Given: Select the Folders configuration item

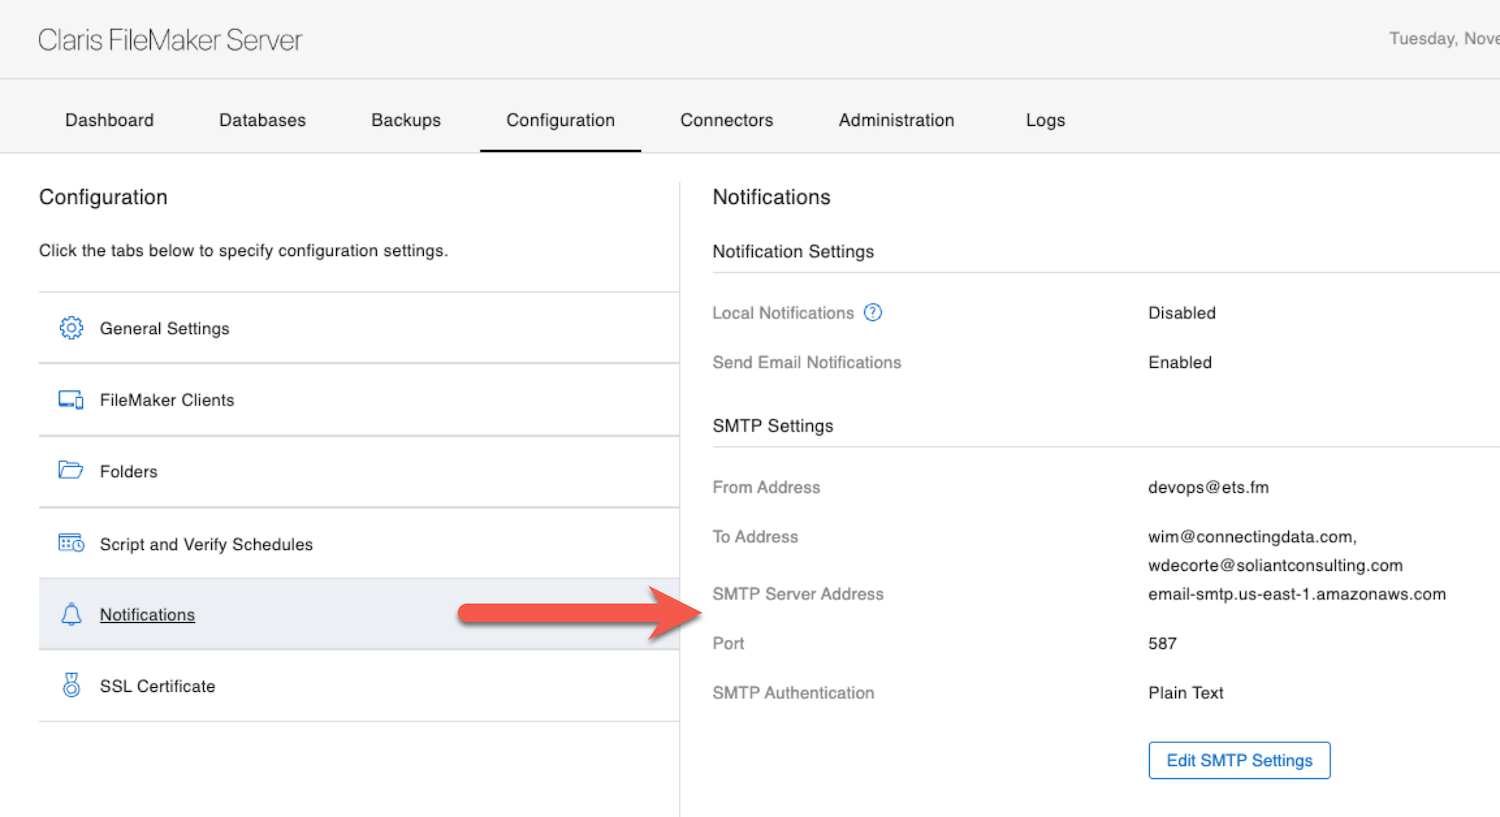Looking at the screenshot, I should 359,471.
